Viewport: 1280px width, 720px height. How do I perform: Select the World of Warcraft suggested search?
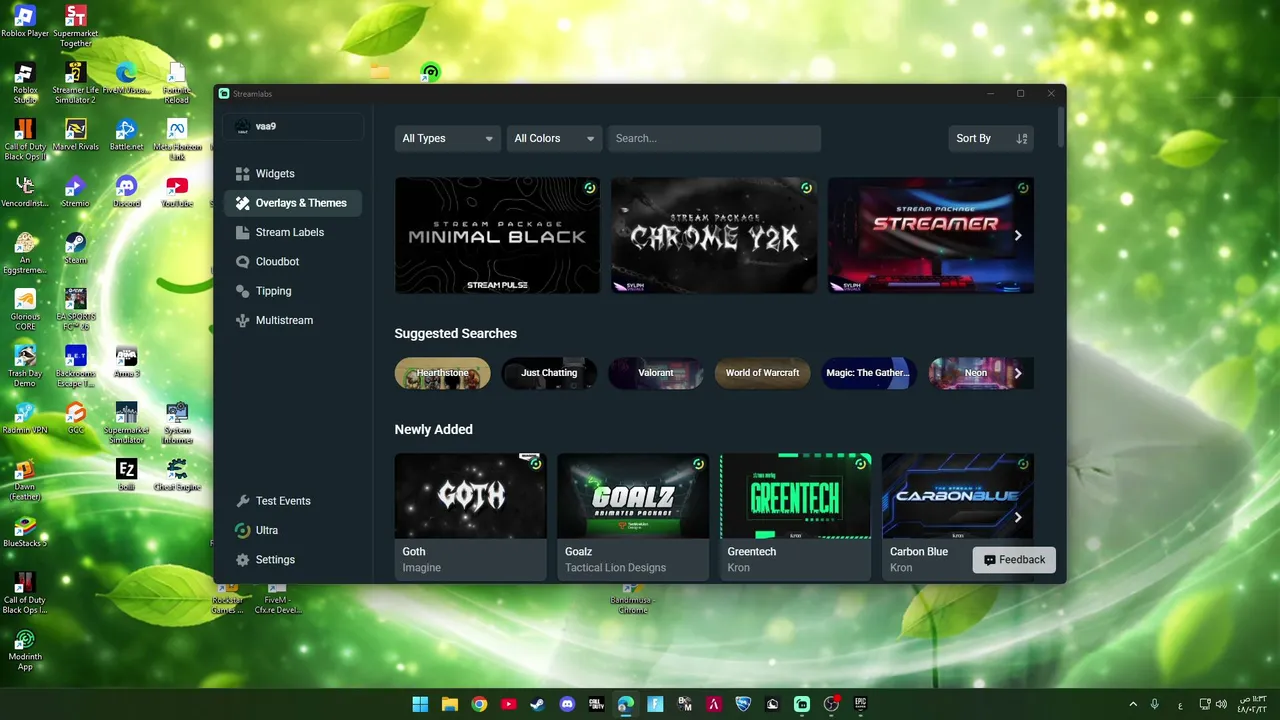point(762,373)
